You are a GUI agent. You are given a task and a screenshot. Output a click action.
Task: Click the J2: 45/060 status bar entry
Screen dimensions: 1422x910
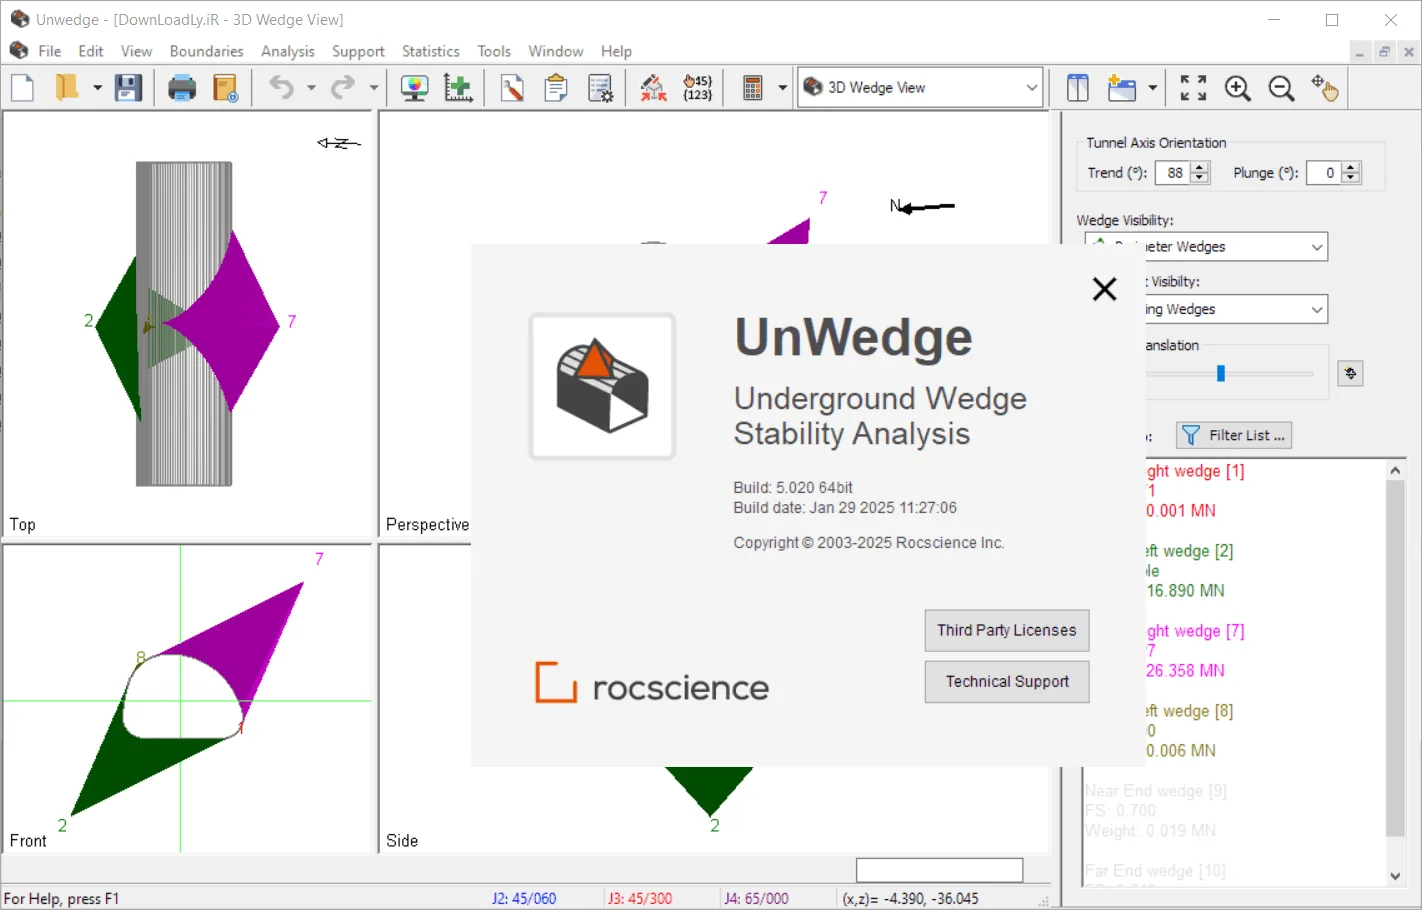click(524, 899)
